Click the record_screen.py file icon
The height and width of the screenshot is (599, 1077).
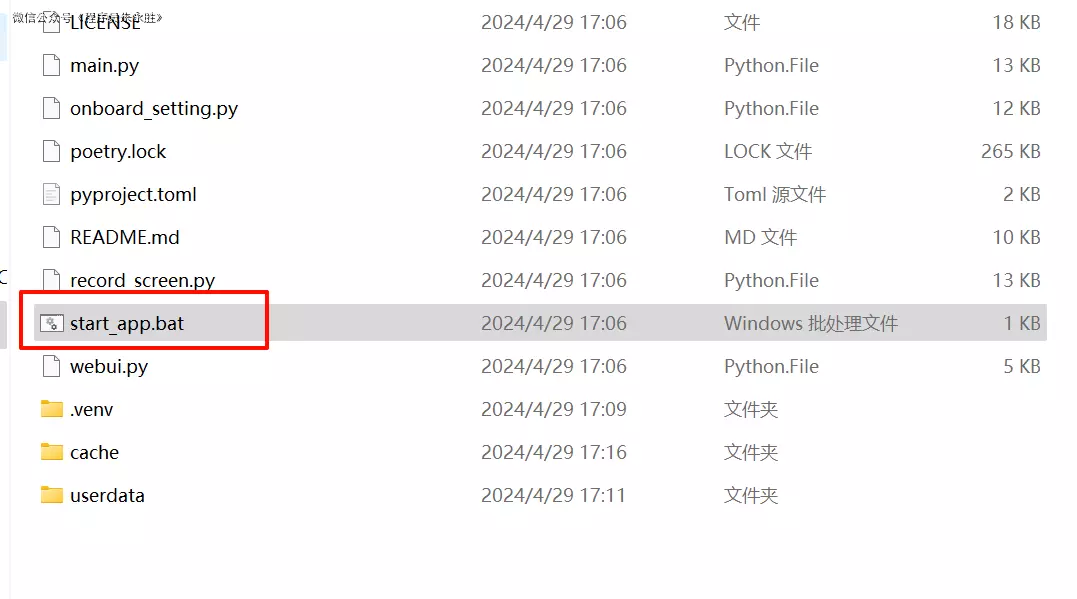click(x=52, y=281)
